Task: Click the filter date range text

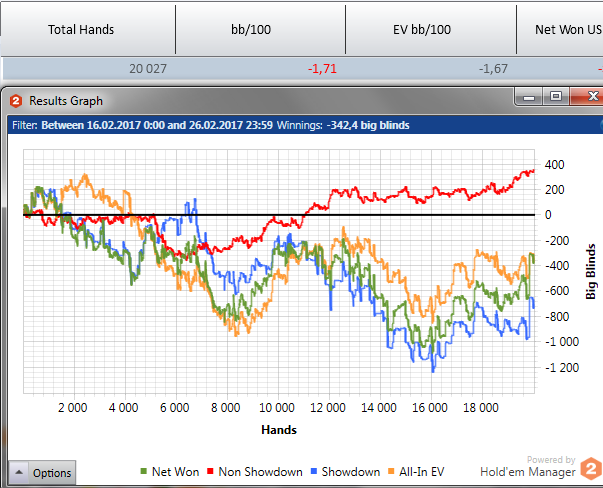Action: coord(157,125)
